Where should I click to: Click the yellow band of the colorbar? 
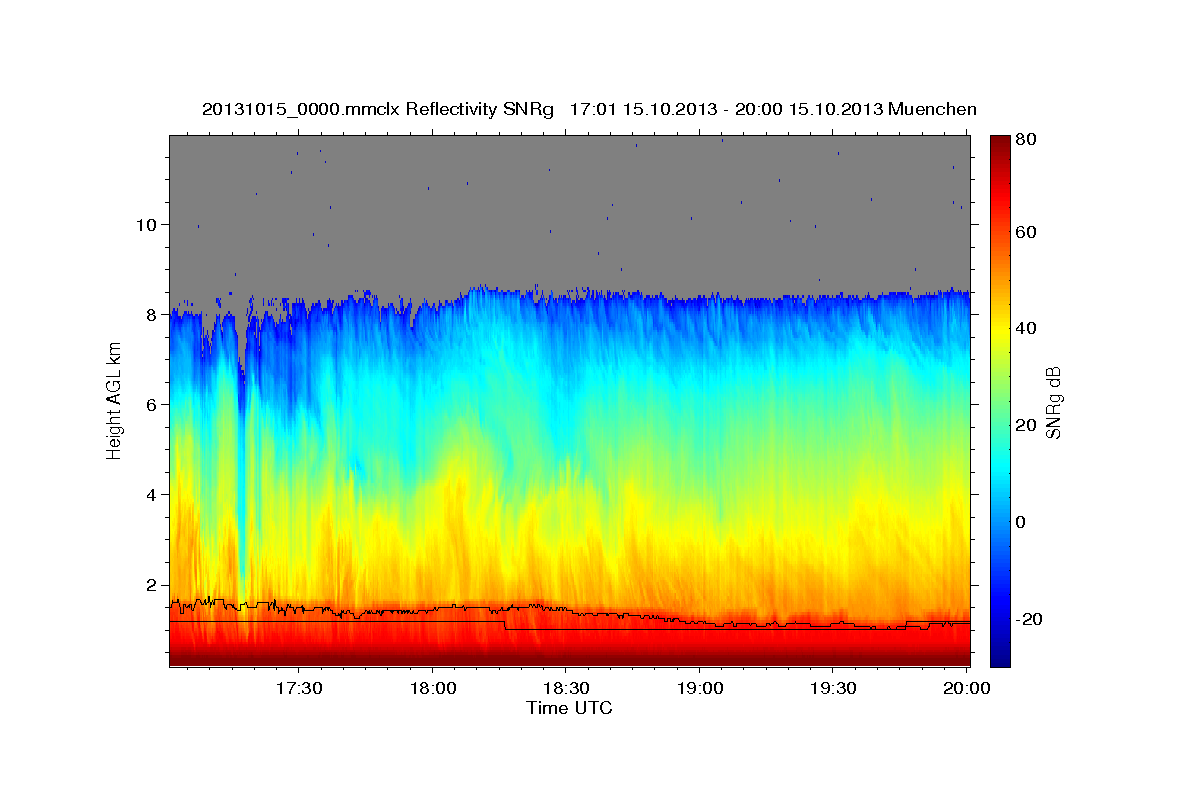[999, 330]
